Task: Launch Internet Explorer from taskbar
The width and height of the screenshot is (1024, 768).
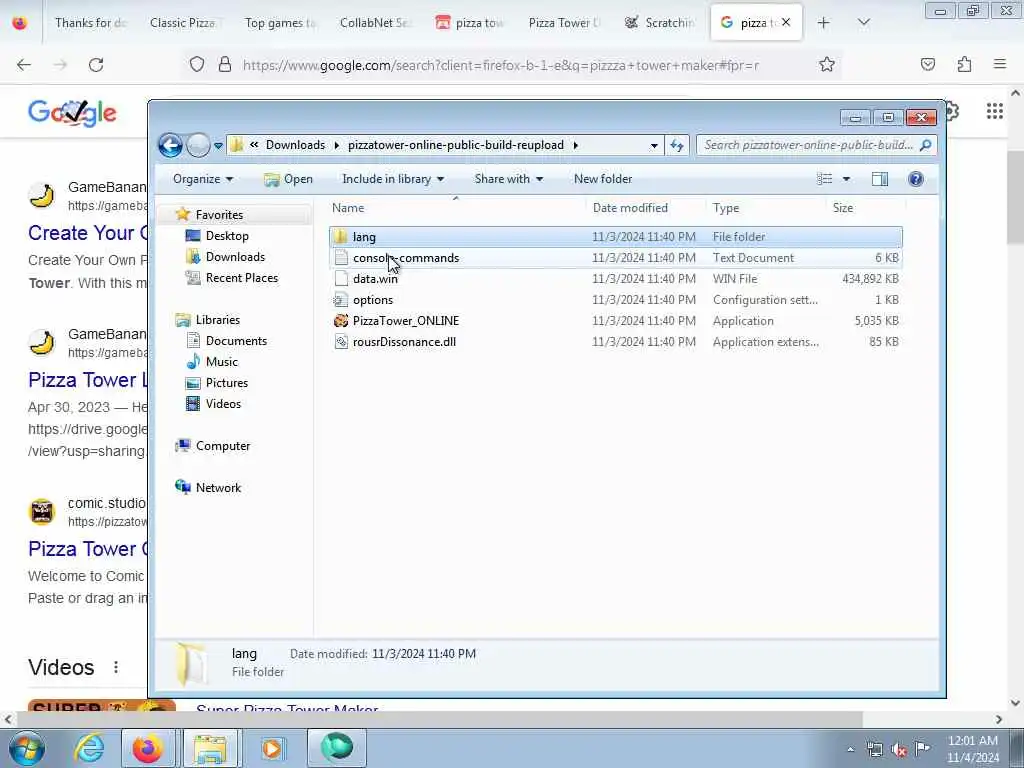Action: pos(88,748)
